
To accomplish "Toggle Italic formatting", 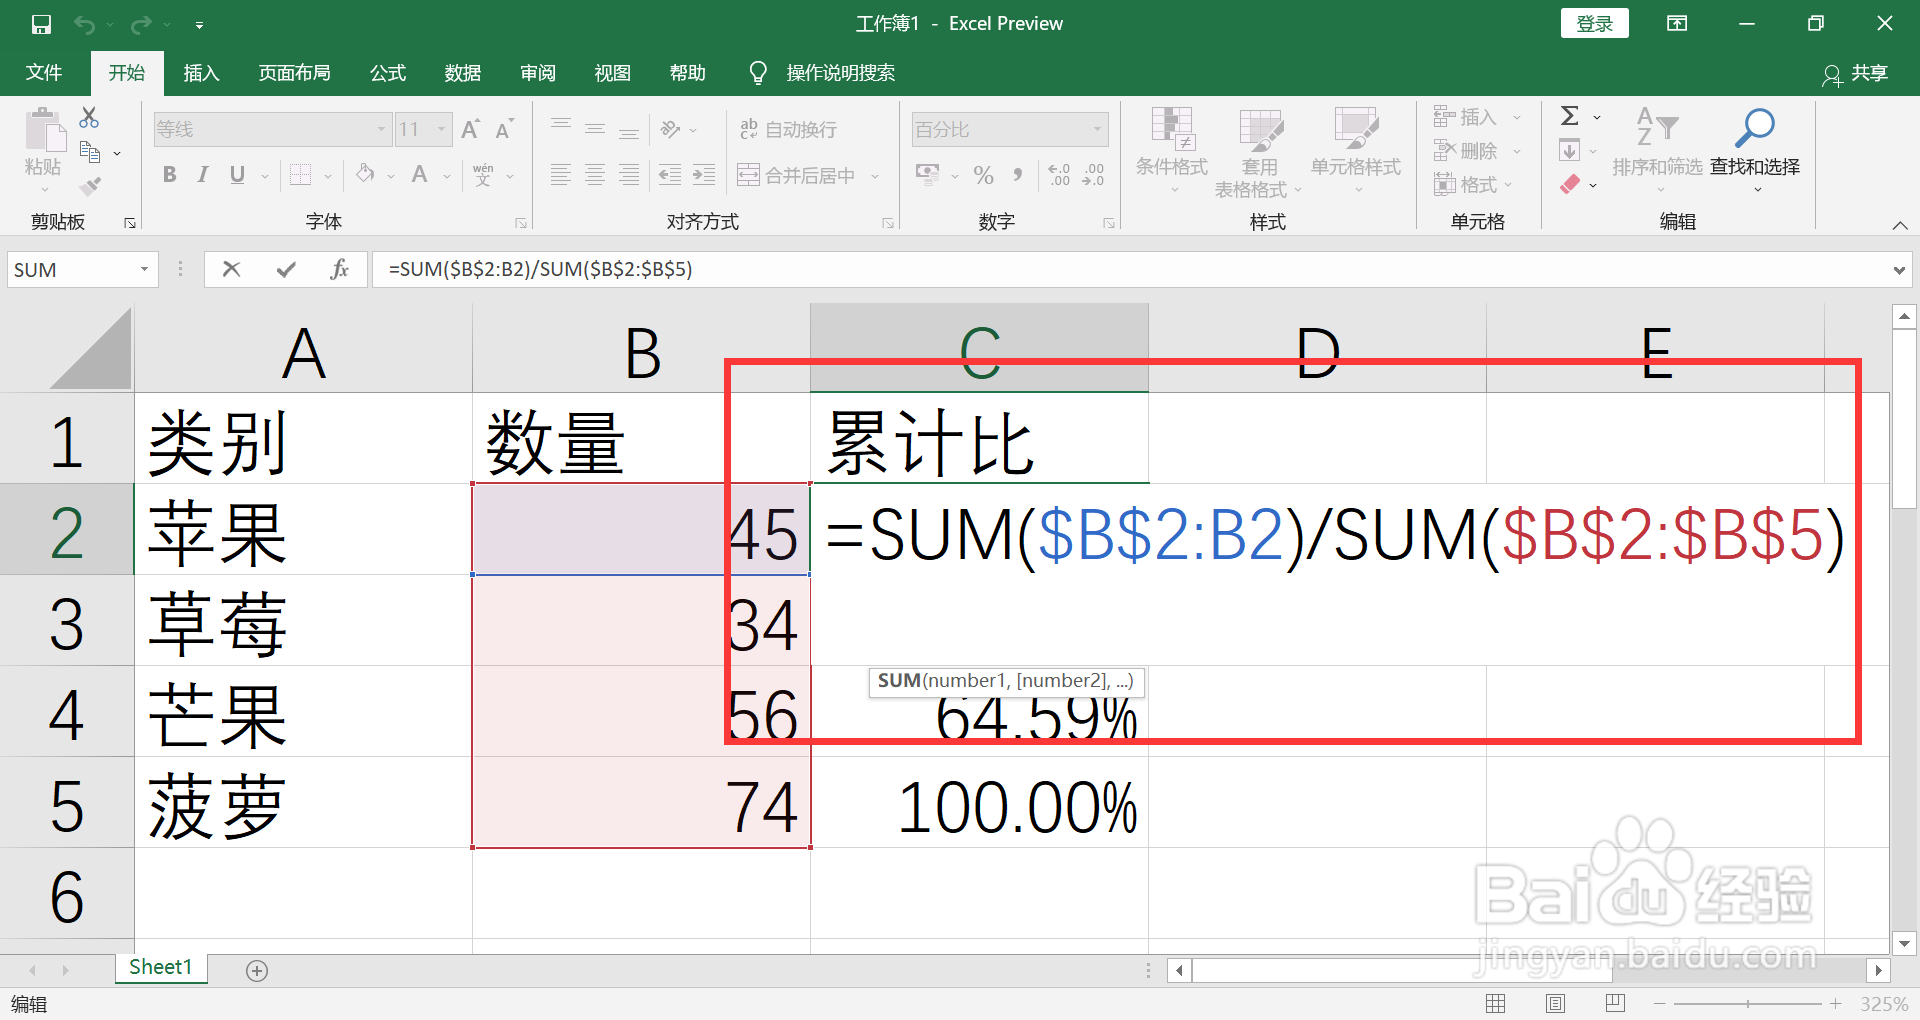I will tap(203, 175).
